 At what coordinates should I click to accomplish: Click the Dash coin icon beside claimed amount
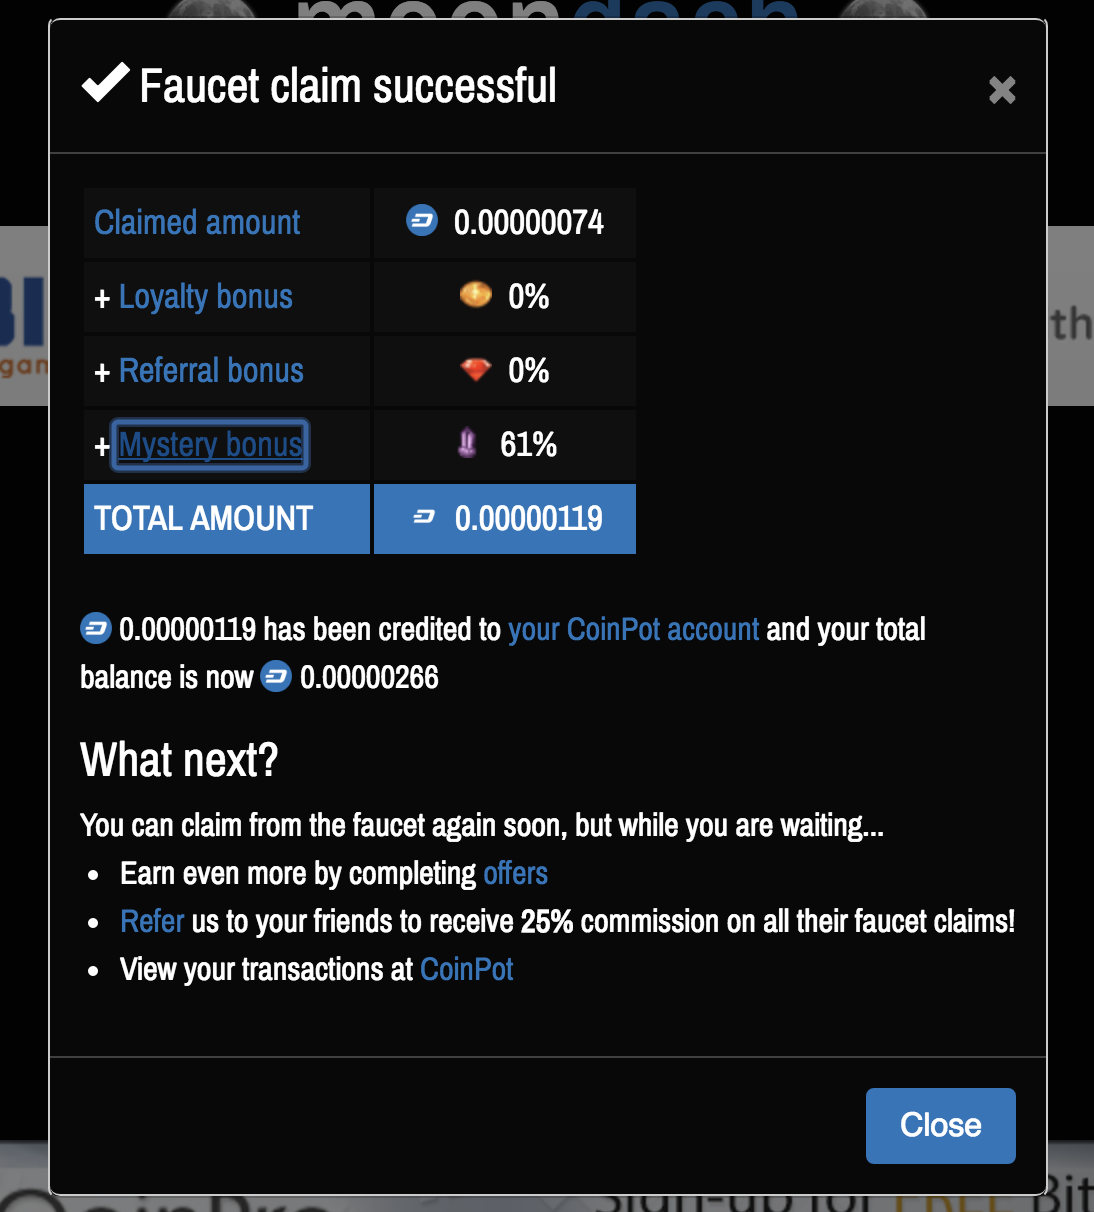tap(422, 220)
